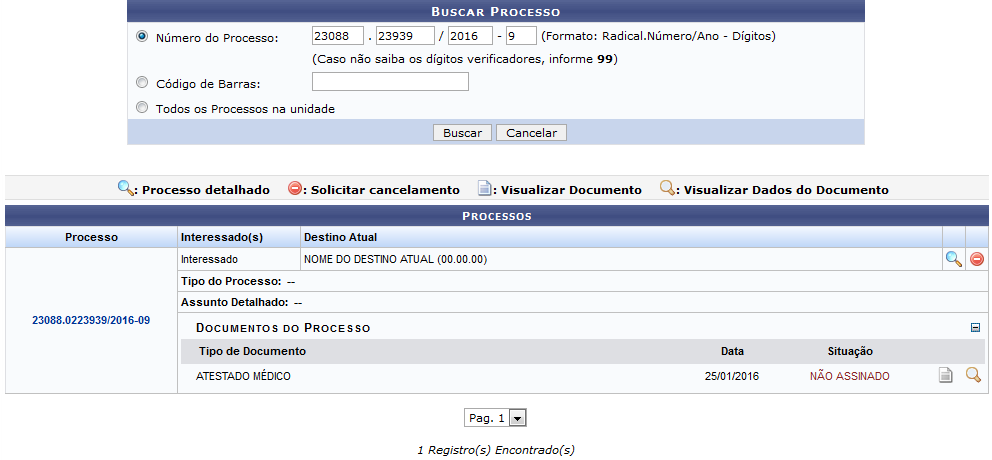Choose 'Todos os Processos na unidade' option
Screen dimensions: 992x460
pyautogui.click(x=142, y=108)
